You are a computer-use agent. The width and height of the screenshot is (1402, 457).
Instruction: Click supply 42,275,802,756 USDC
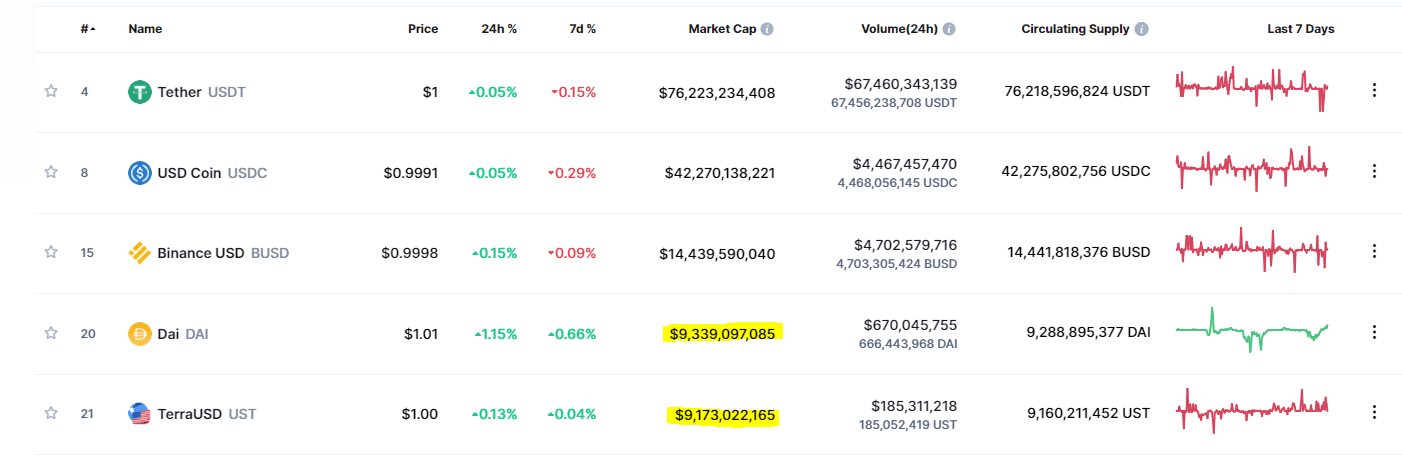(1076, 171)
